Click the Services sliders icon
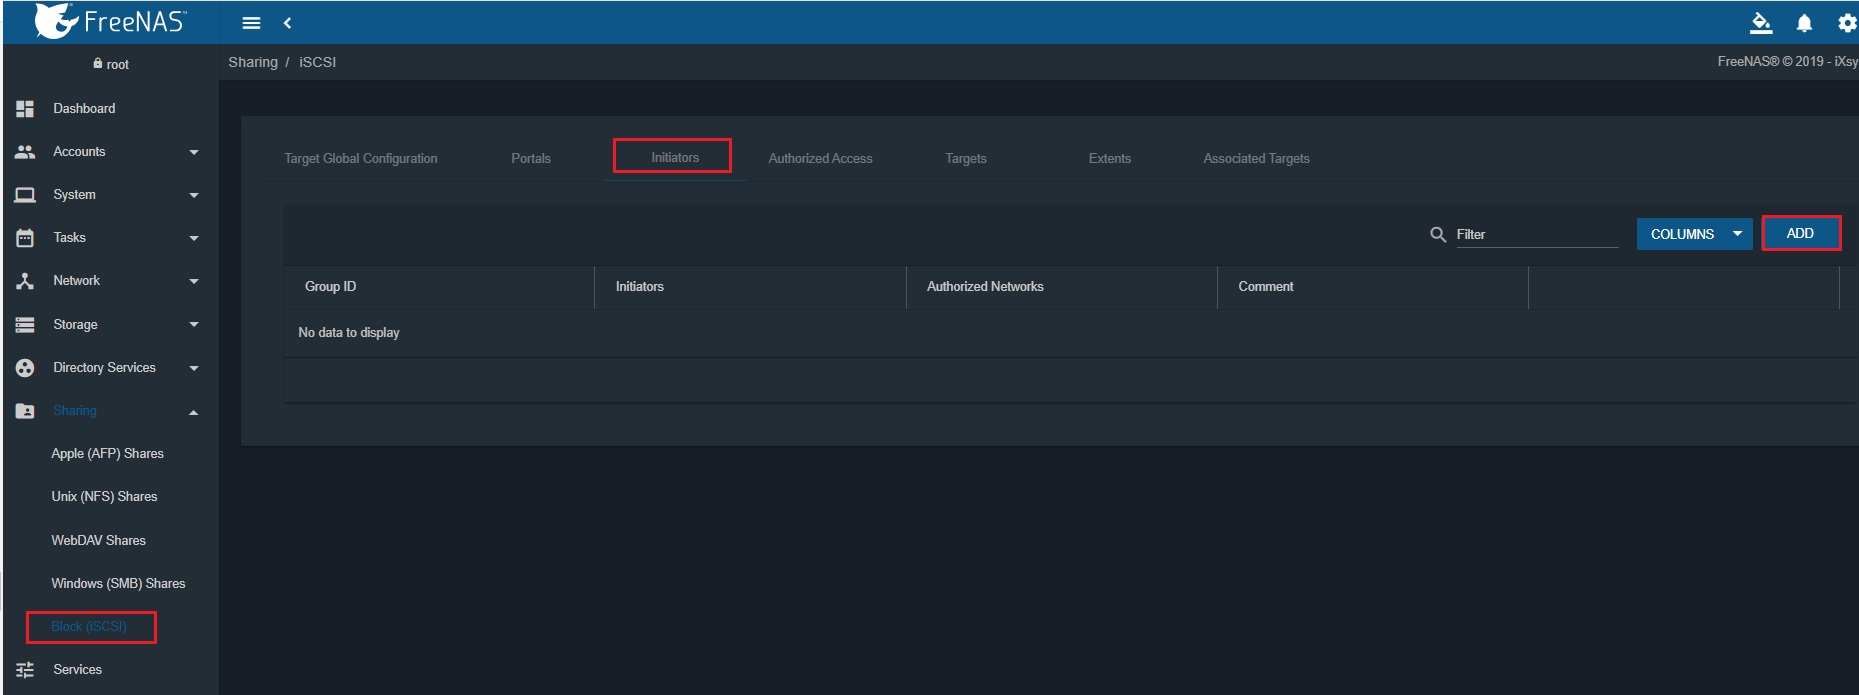This screenshot has height=695, width=1859. (x=25, y=670)
